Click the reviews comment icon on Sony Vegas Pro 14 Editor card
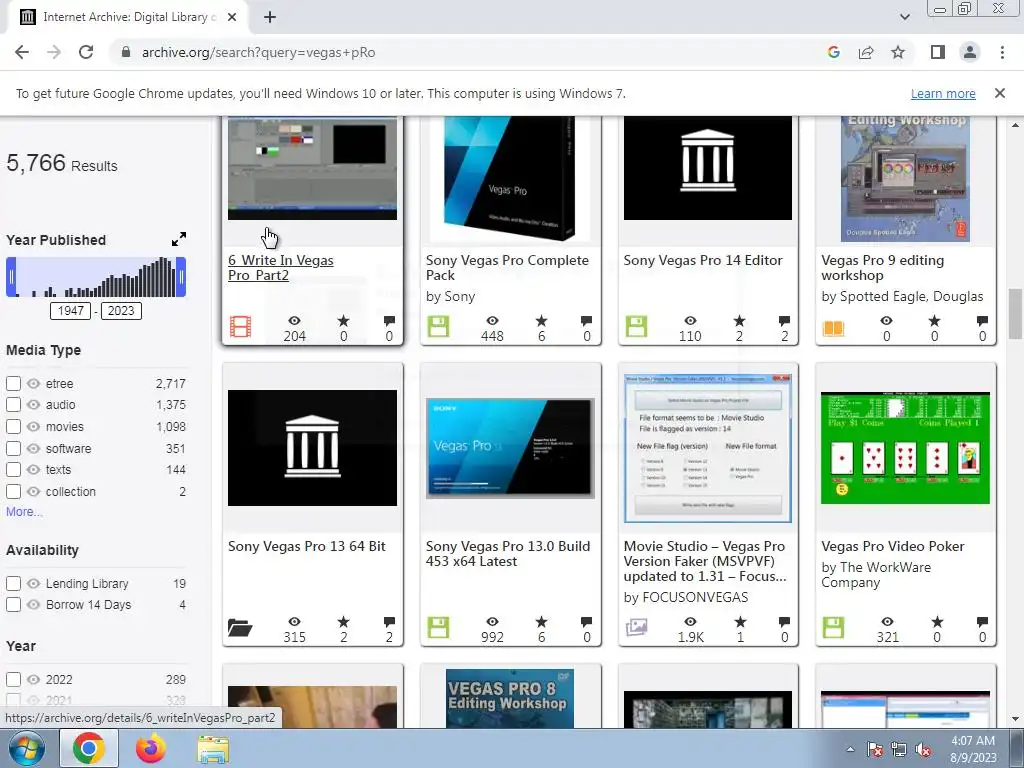 pos(784,321)
